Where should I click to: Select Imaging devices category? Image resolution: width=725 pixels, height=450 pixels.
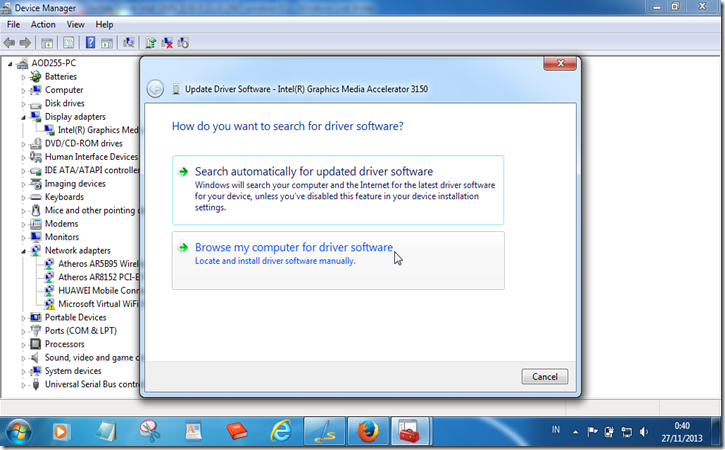[x=75, y=184]
